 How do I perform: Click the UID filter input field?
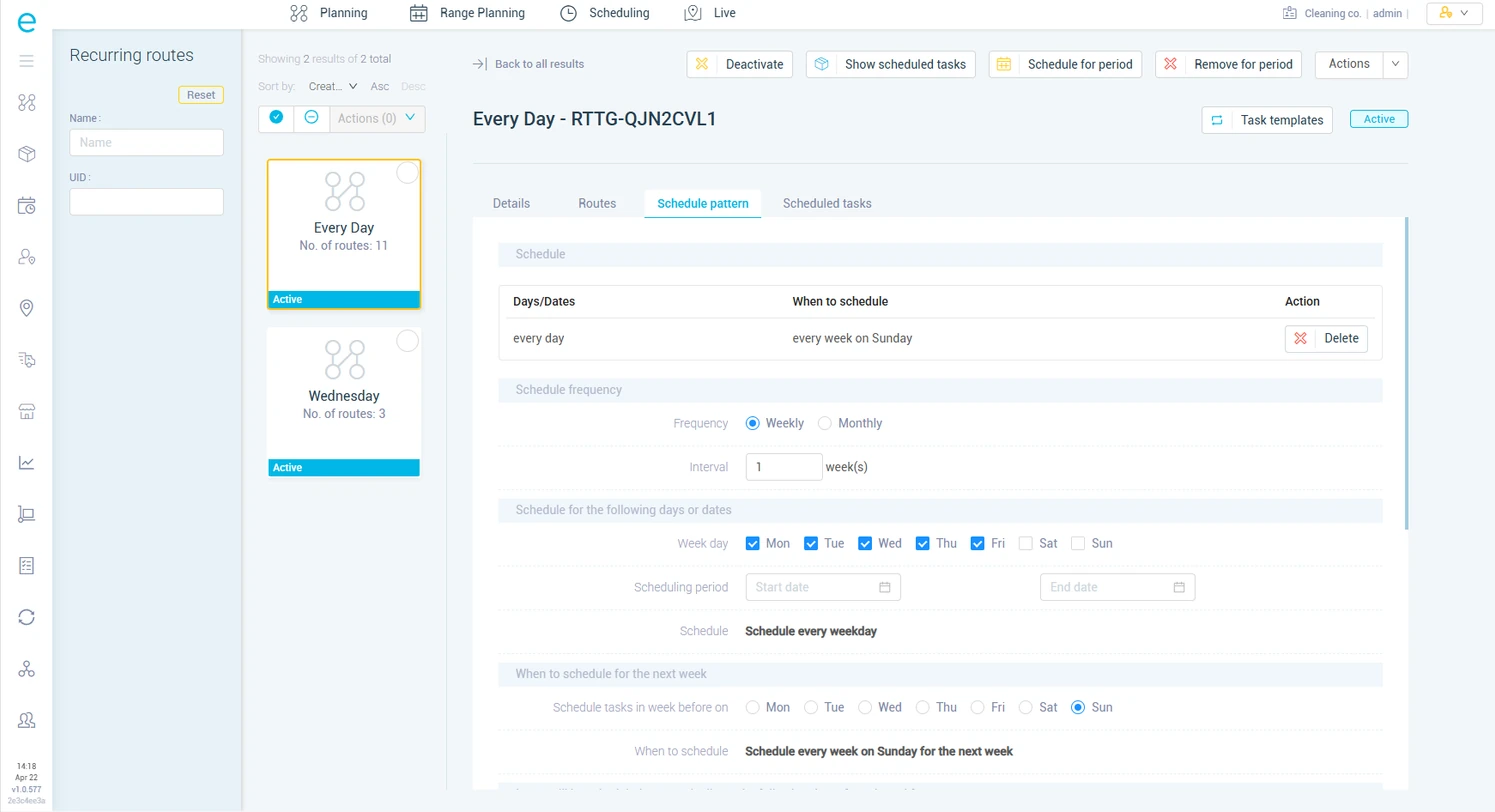click(146, 202)
